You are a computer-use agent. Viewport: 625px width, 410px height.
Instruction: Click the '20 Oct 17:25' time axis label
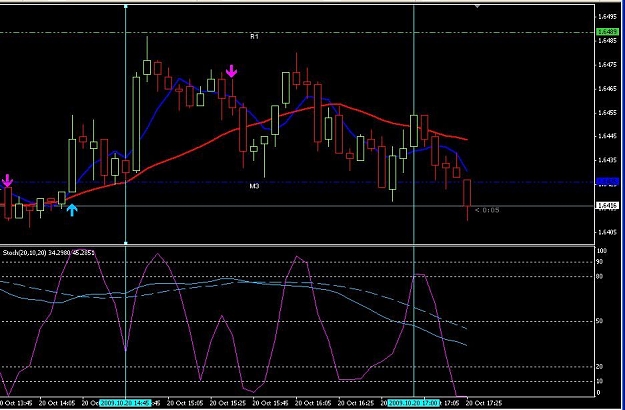[x=485, y=403]
